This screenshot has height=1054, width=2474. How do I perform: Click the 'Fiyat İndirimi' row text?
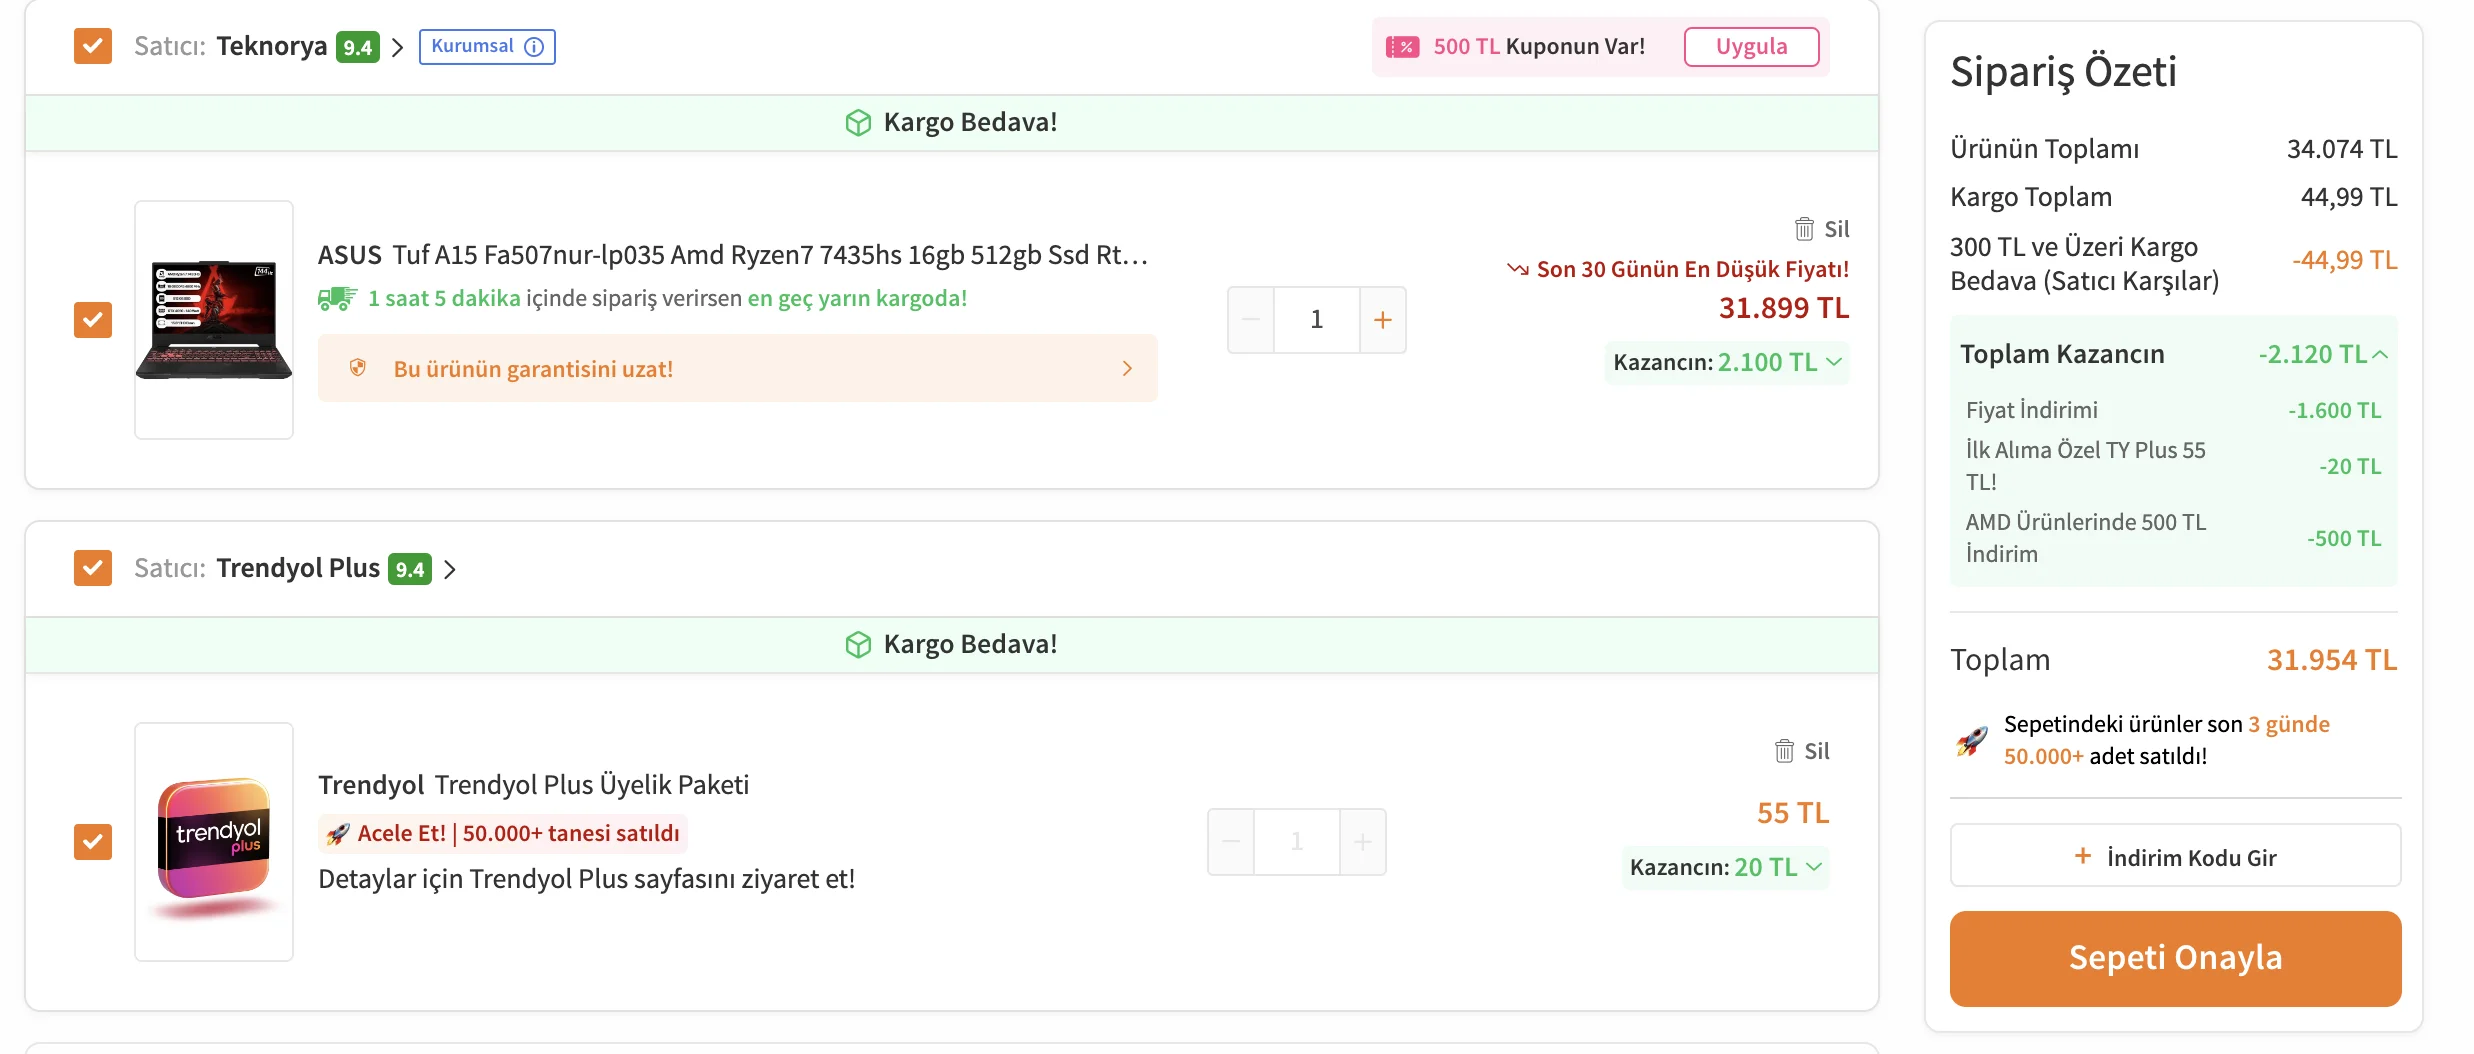click(2032, 410)
